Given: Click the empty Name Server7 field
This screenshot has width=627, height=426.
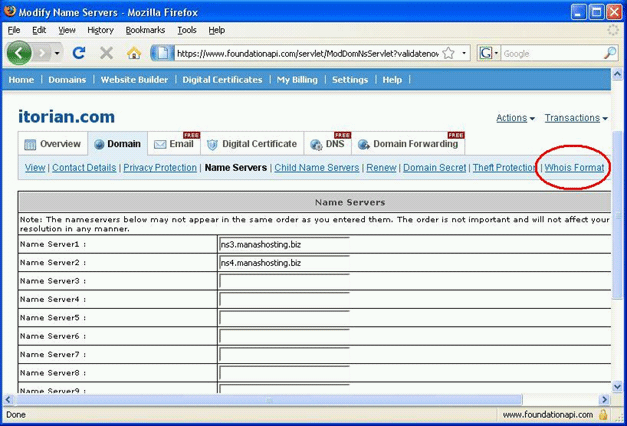Looking at the screenshot, I should [284, 355].
